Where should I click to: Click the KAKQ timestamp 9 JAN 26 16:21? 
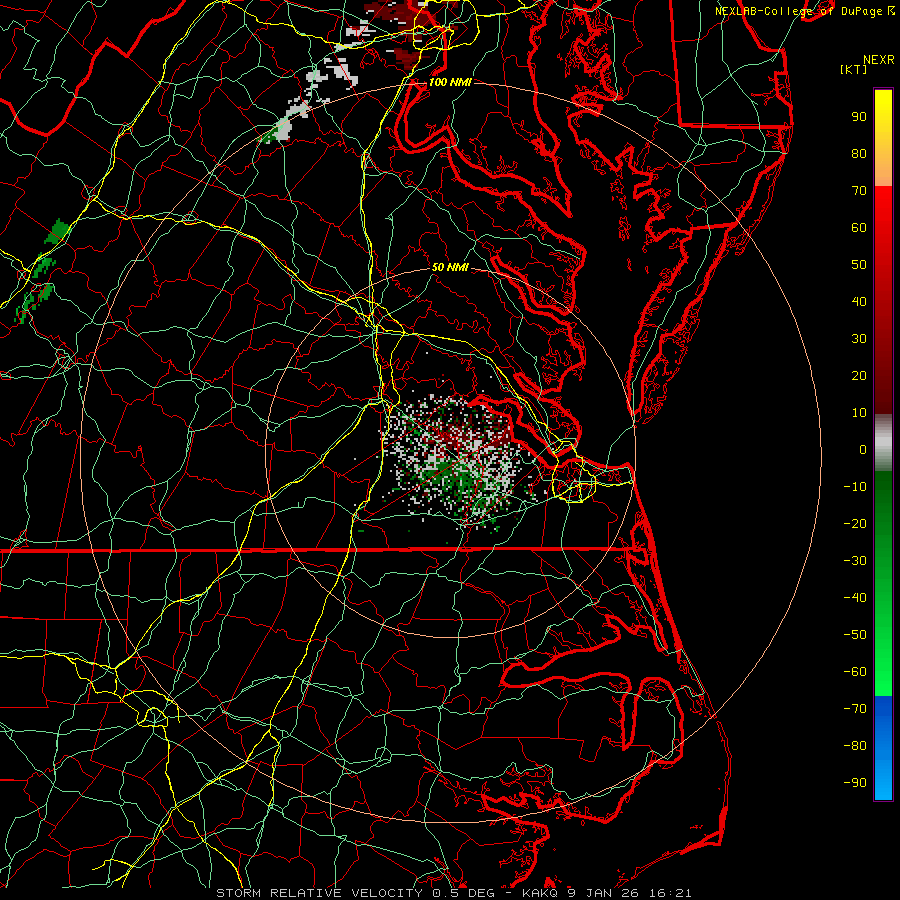click(607, 893)
